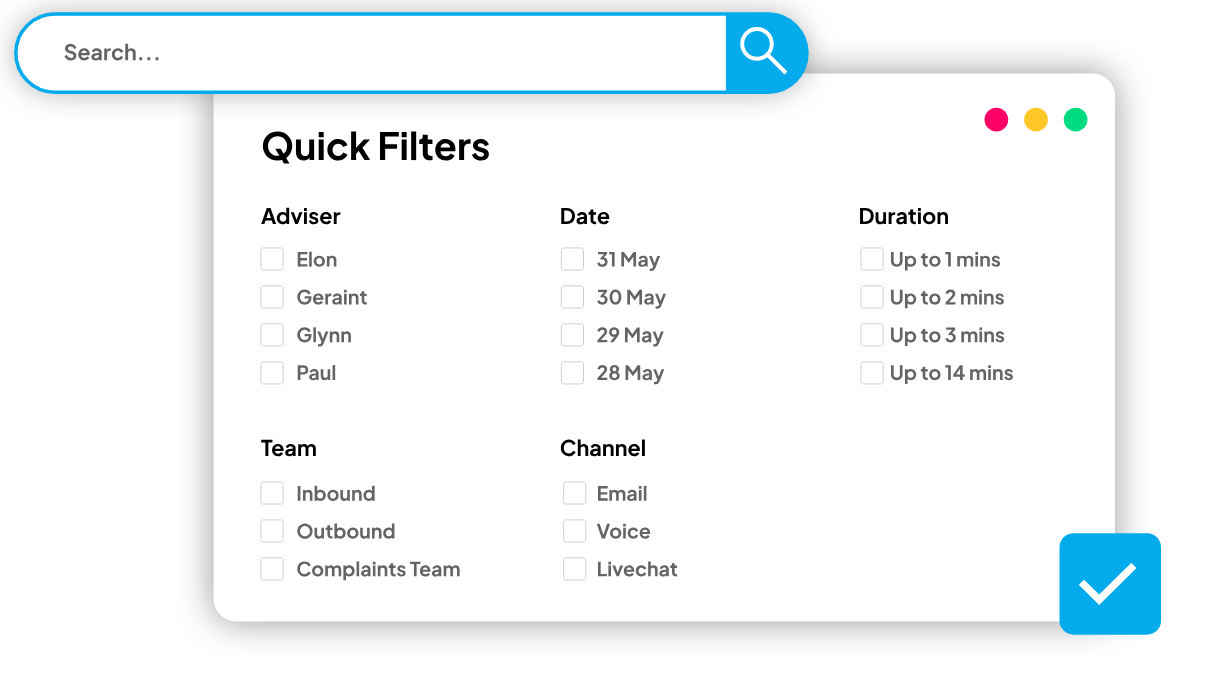Type in the Search field
The image size is (1230, 691).
pyautogui.click(x=380, y=53)
